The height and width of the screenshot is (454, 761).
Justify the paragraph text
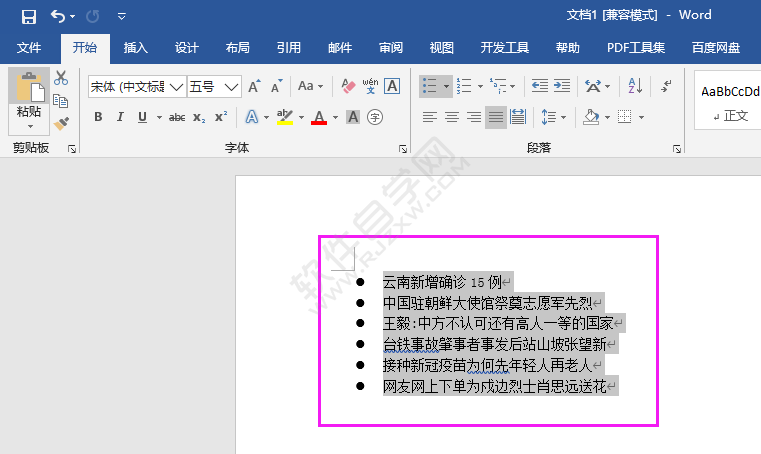tap(496, 117)
